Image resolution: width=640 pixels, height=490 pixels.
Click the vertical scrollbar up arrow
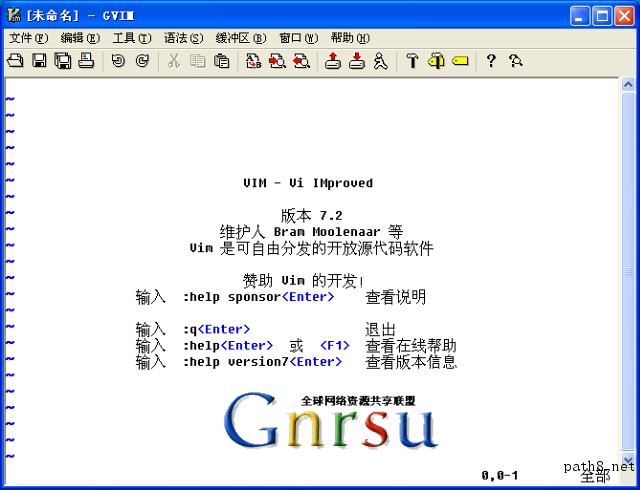coord(628,85)
